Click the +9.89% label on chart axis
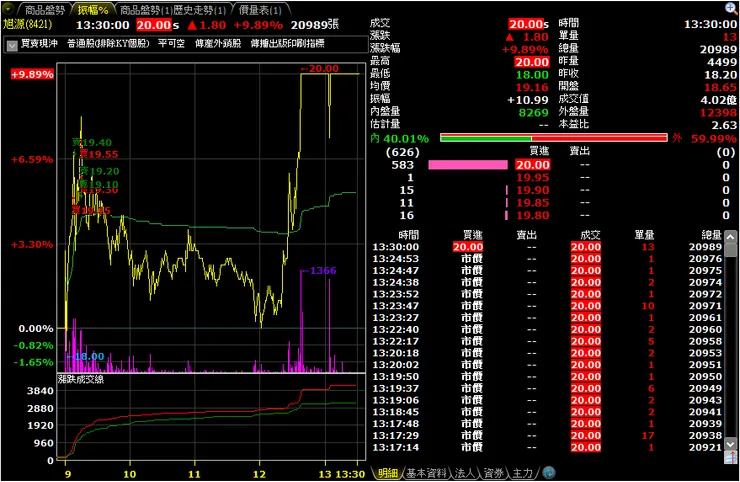 coord(32,75)
